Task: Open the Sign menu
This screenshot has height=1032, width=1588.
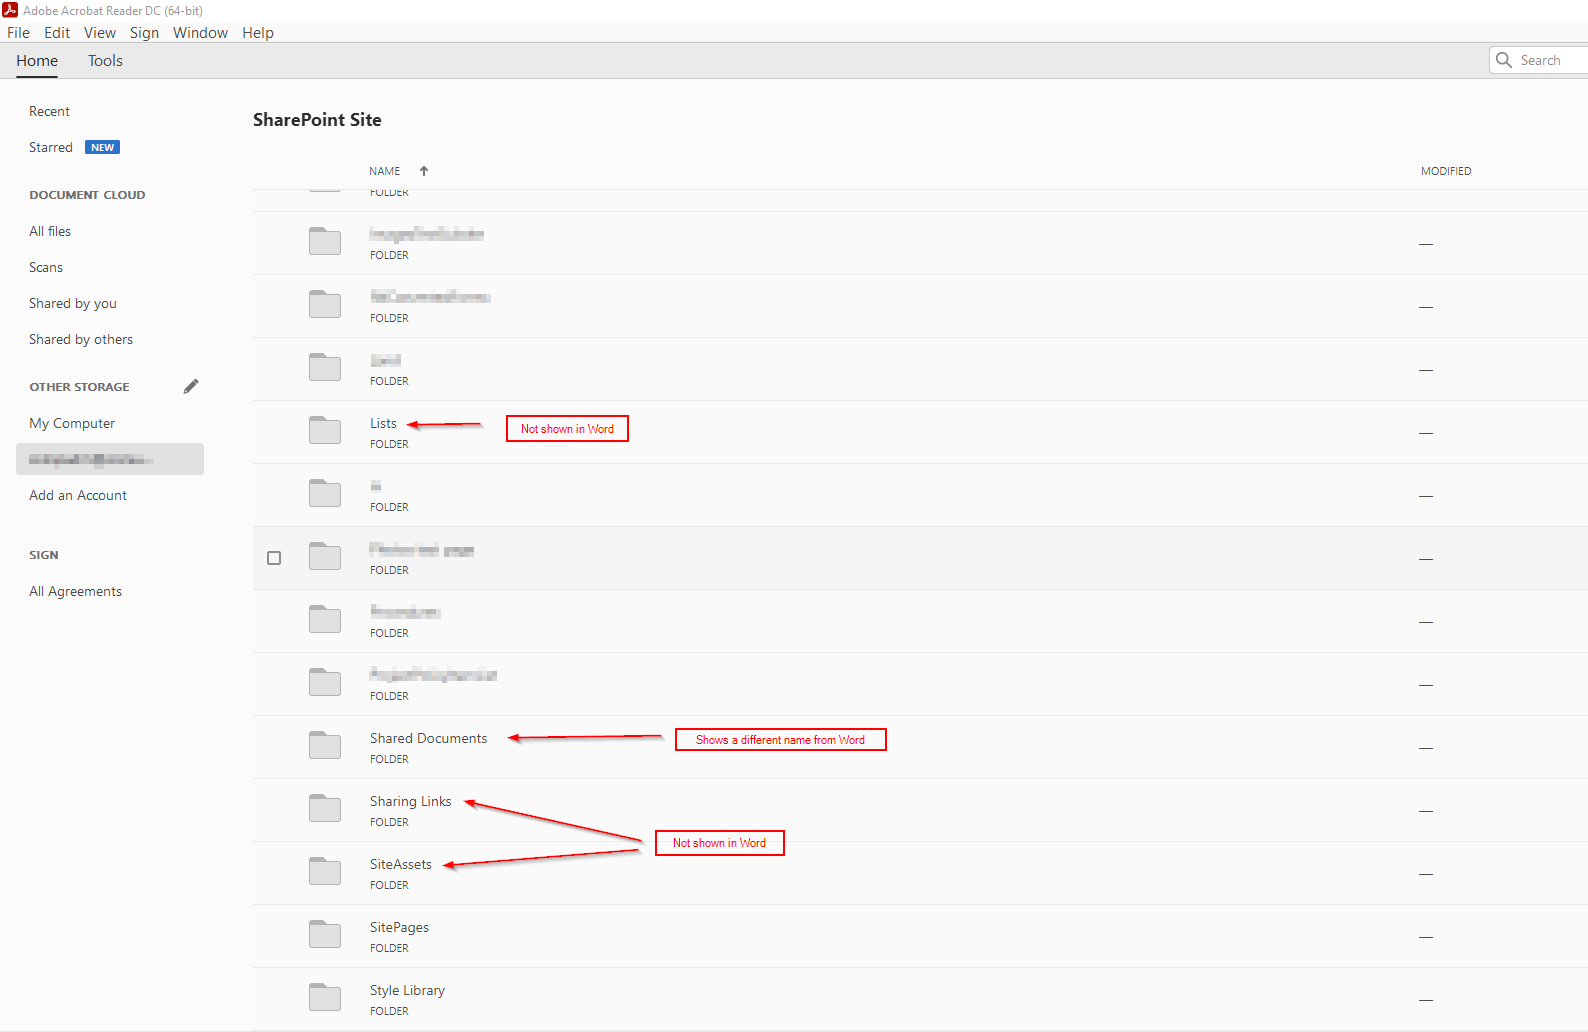Action: 144,32
